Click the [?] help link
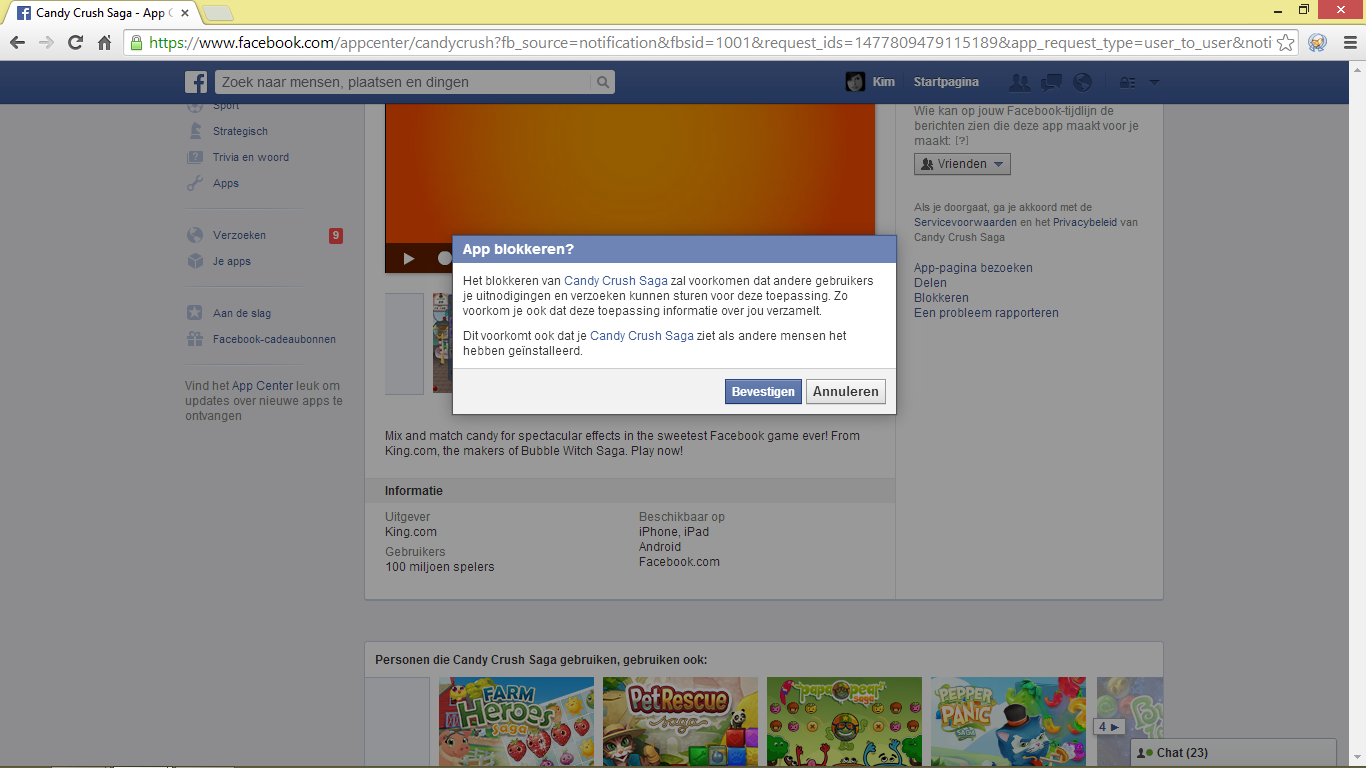The image size is (1366, 768). point(961,142)
